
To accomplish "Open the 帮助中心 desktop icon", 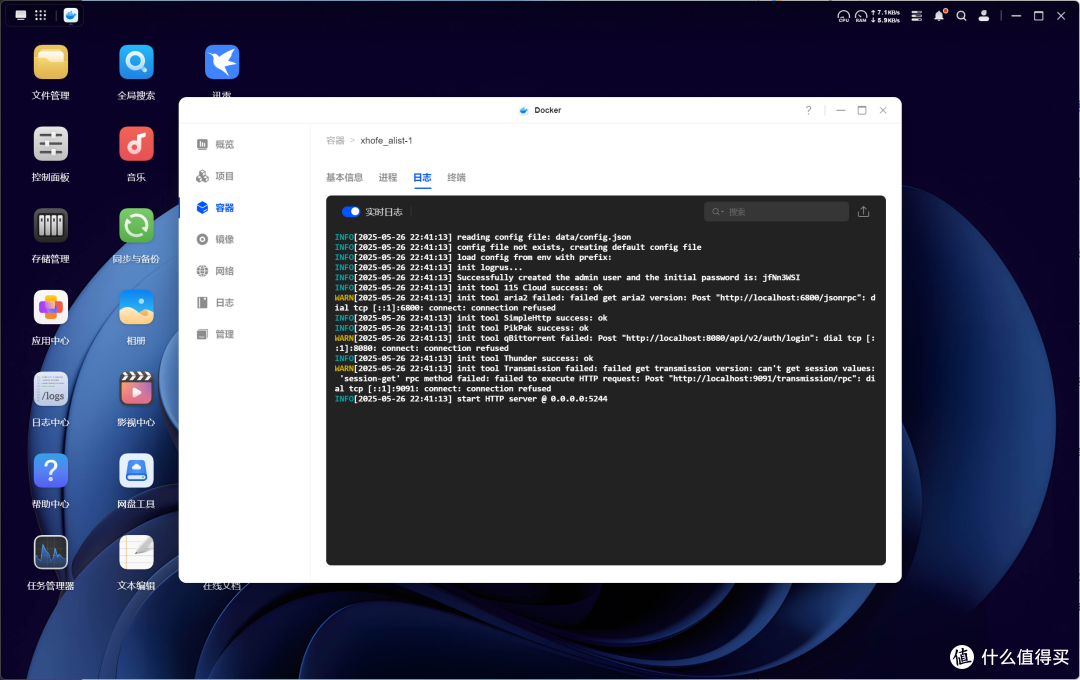I will [x=50, y=471].
